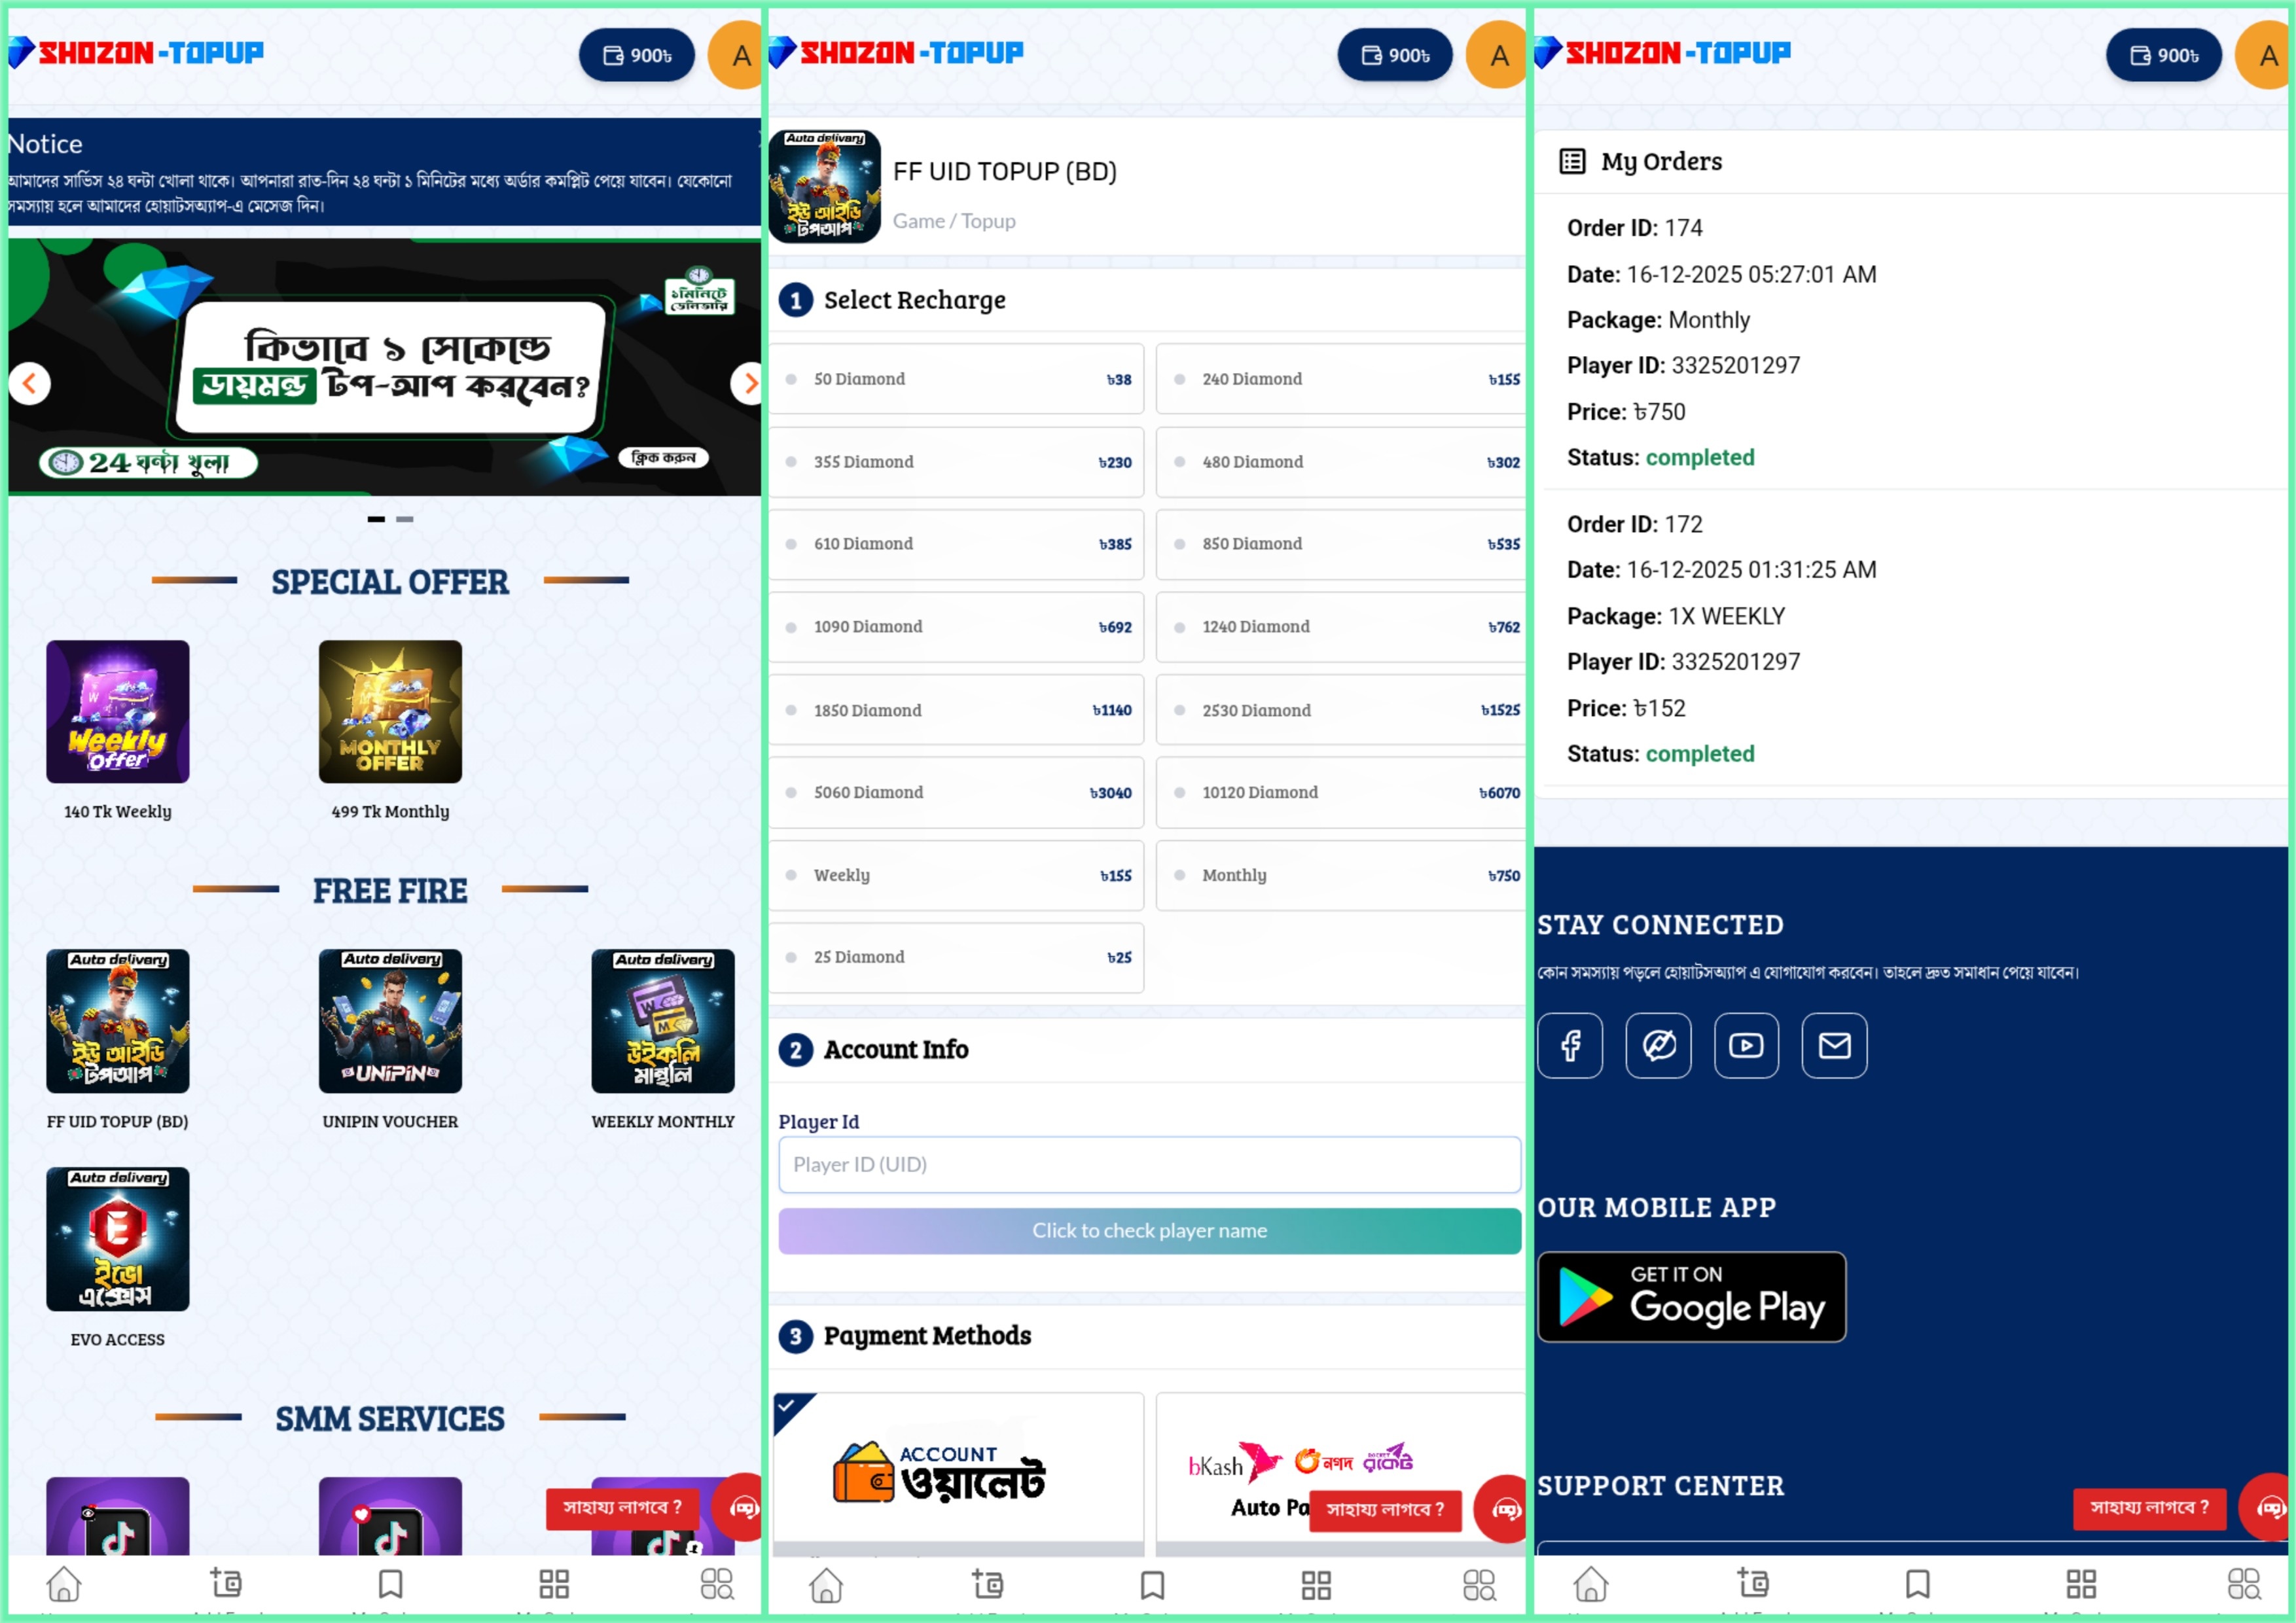Open the Get it on Google Play badge
The height and width of the screenshot is (1623, 2296).
tap(1691, 1296)
